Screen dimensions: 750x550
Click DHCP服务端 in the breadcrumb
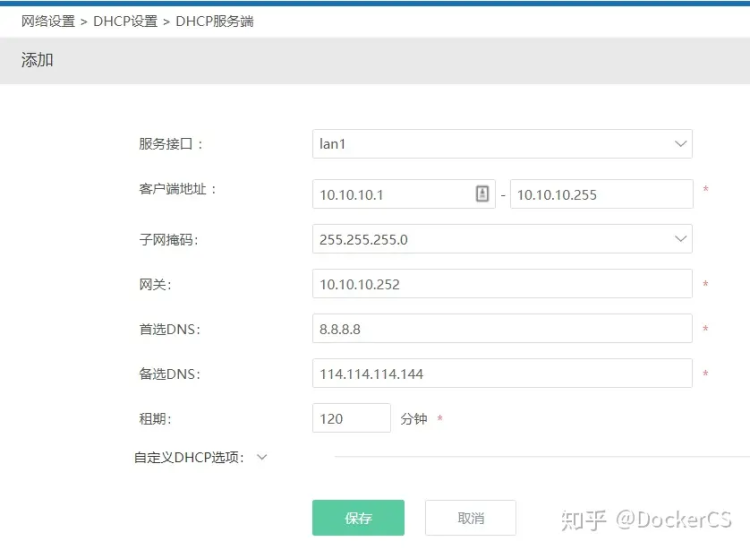(214, 22)
